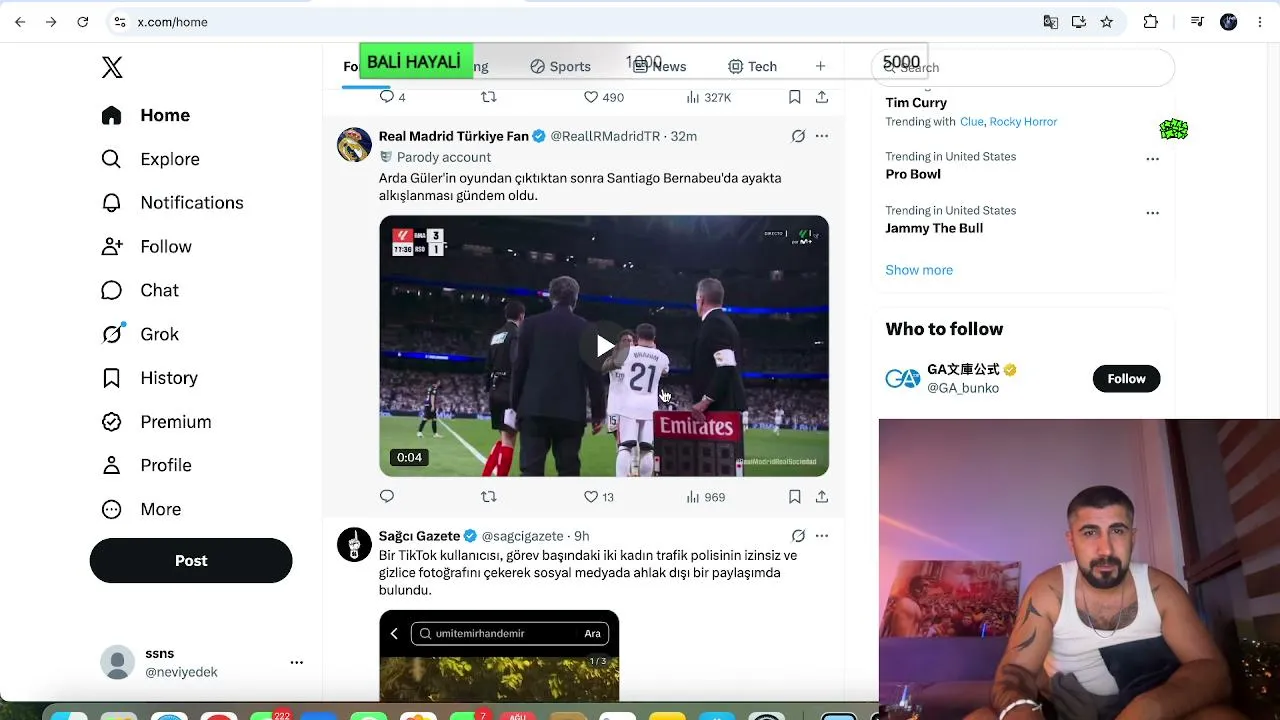Open the Clue trending link
The width and height of the screenshot is (1280, 720).
[972, 122]
